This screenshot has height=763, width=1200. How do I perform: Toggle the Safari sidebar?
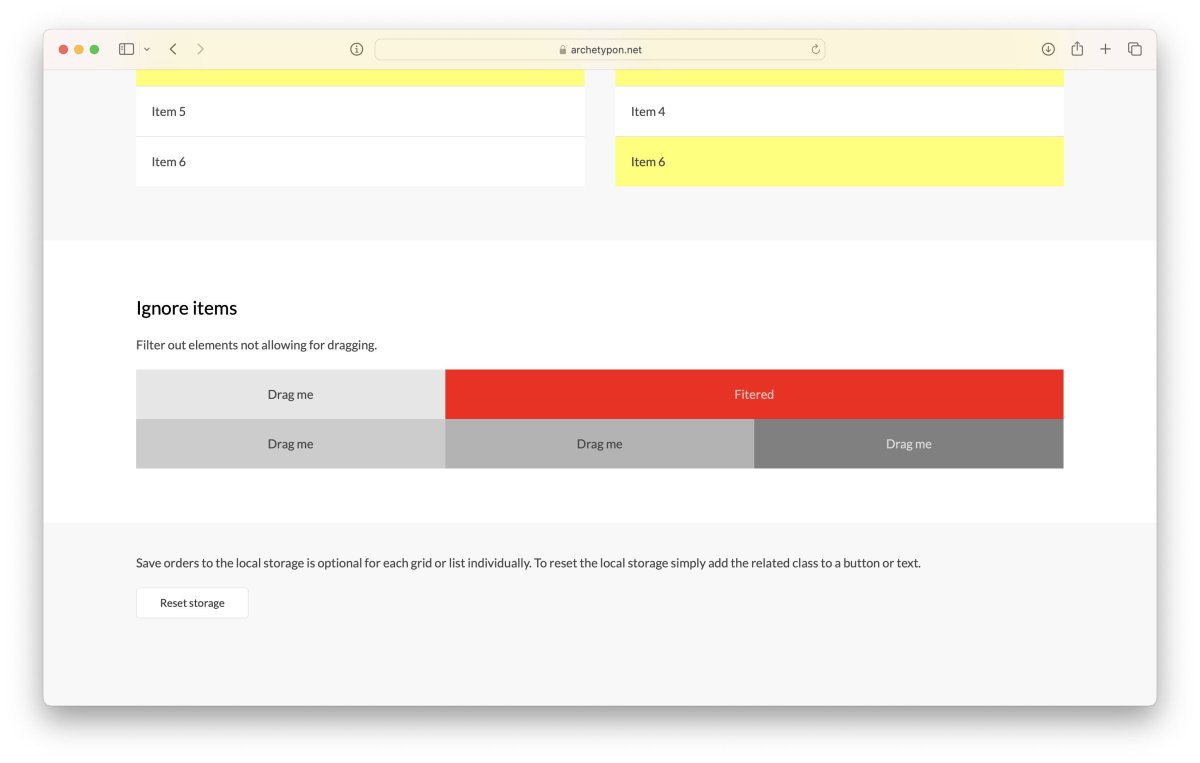(125, 48)
